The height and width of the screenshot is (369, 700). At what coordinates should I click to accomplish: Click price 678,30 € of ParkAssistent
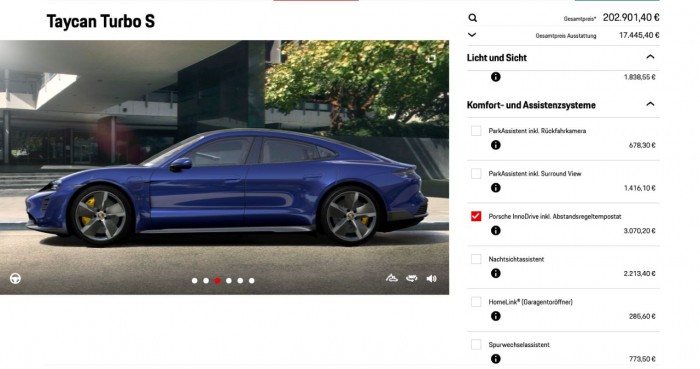click(x=642, y=145)
